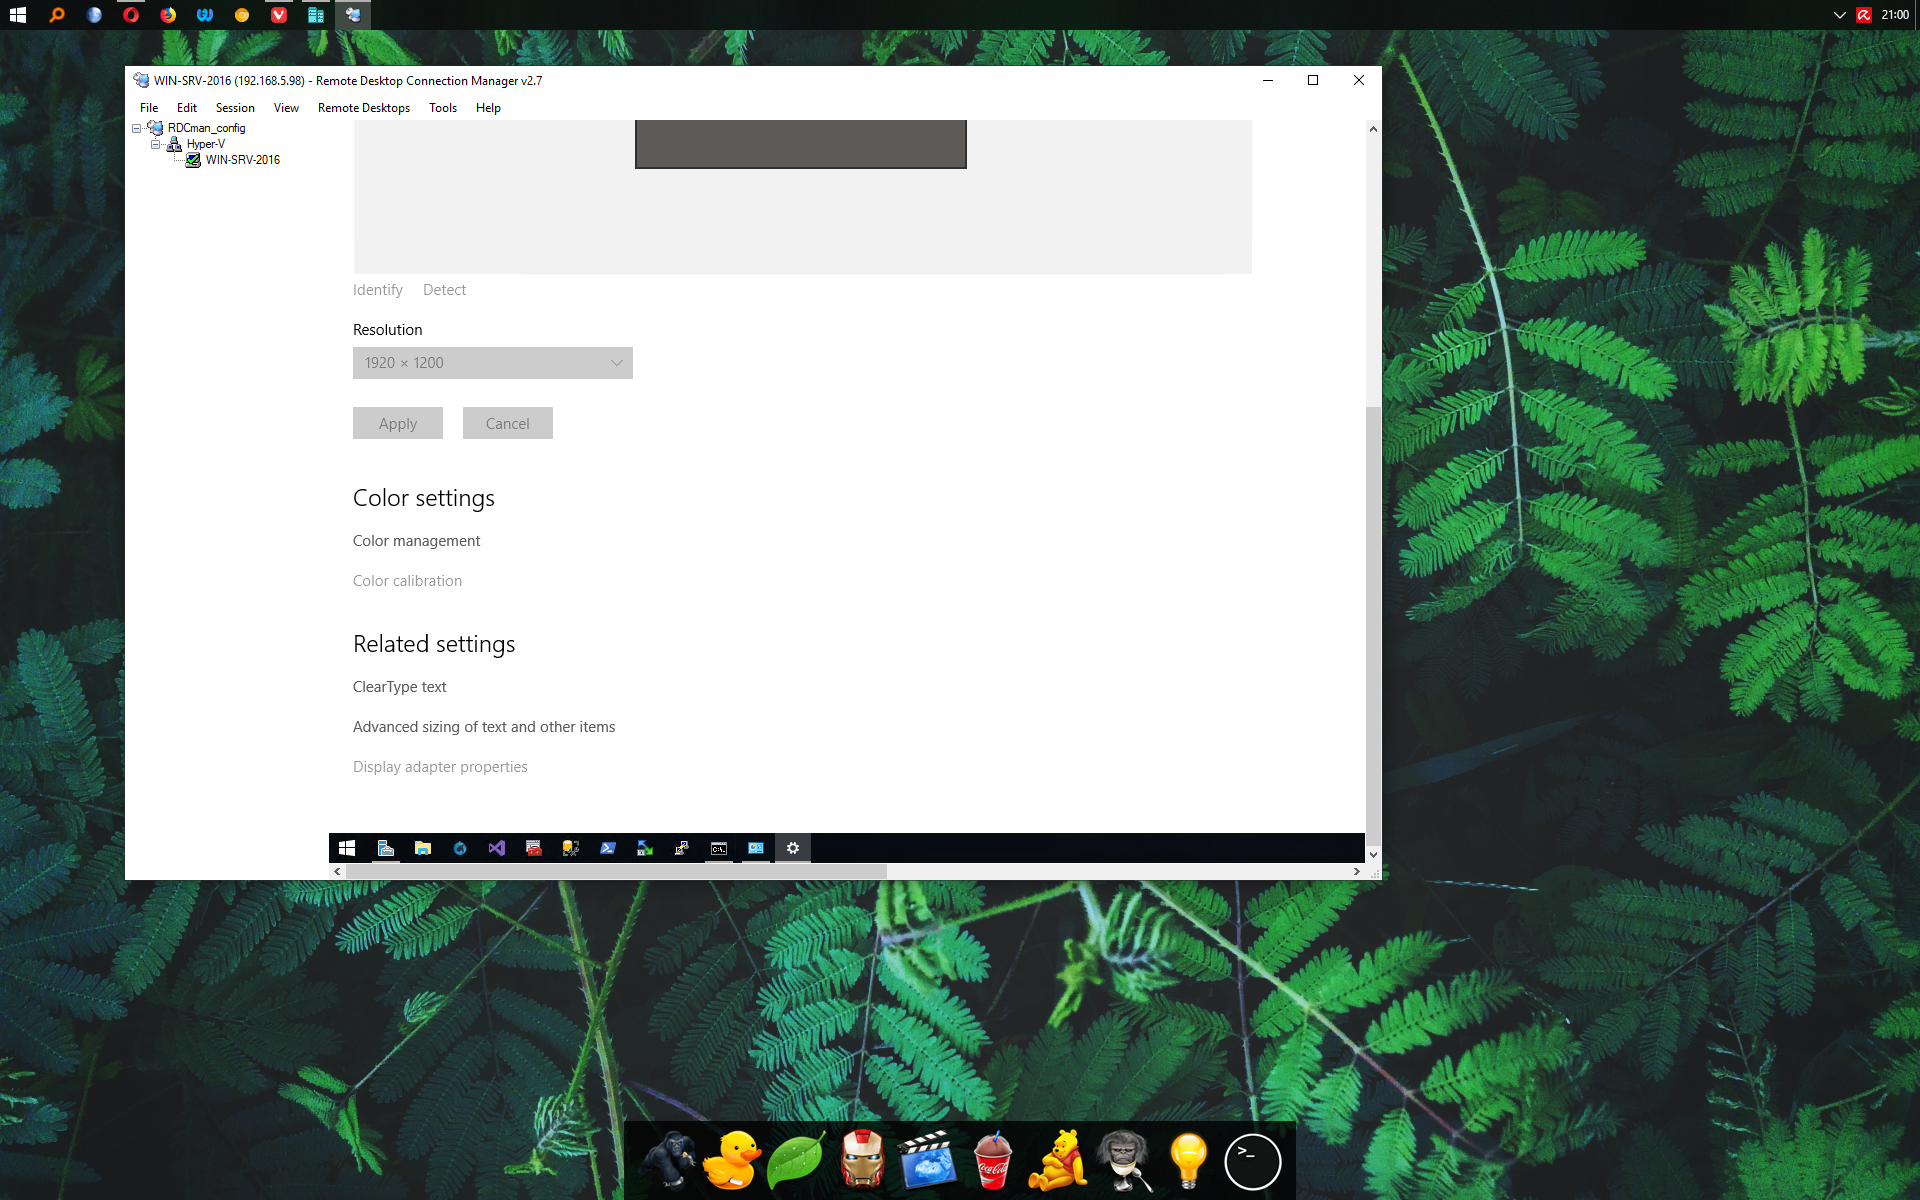The image size is (1920, 1200).
Task: Select the Hyper-V group in the tree
Action: [x=205, y=144]
